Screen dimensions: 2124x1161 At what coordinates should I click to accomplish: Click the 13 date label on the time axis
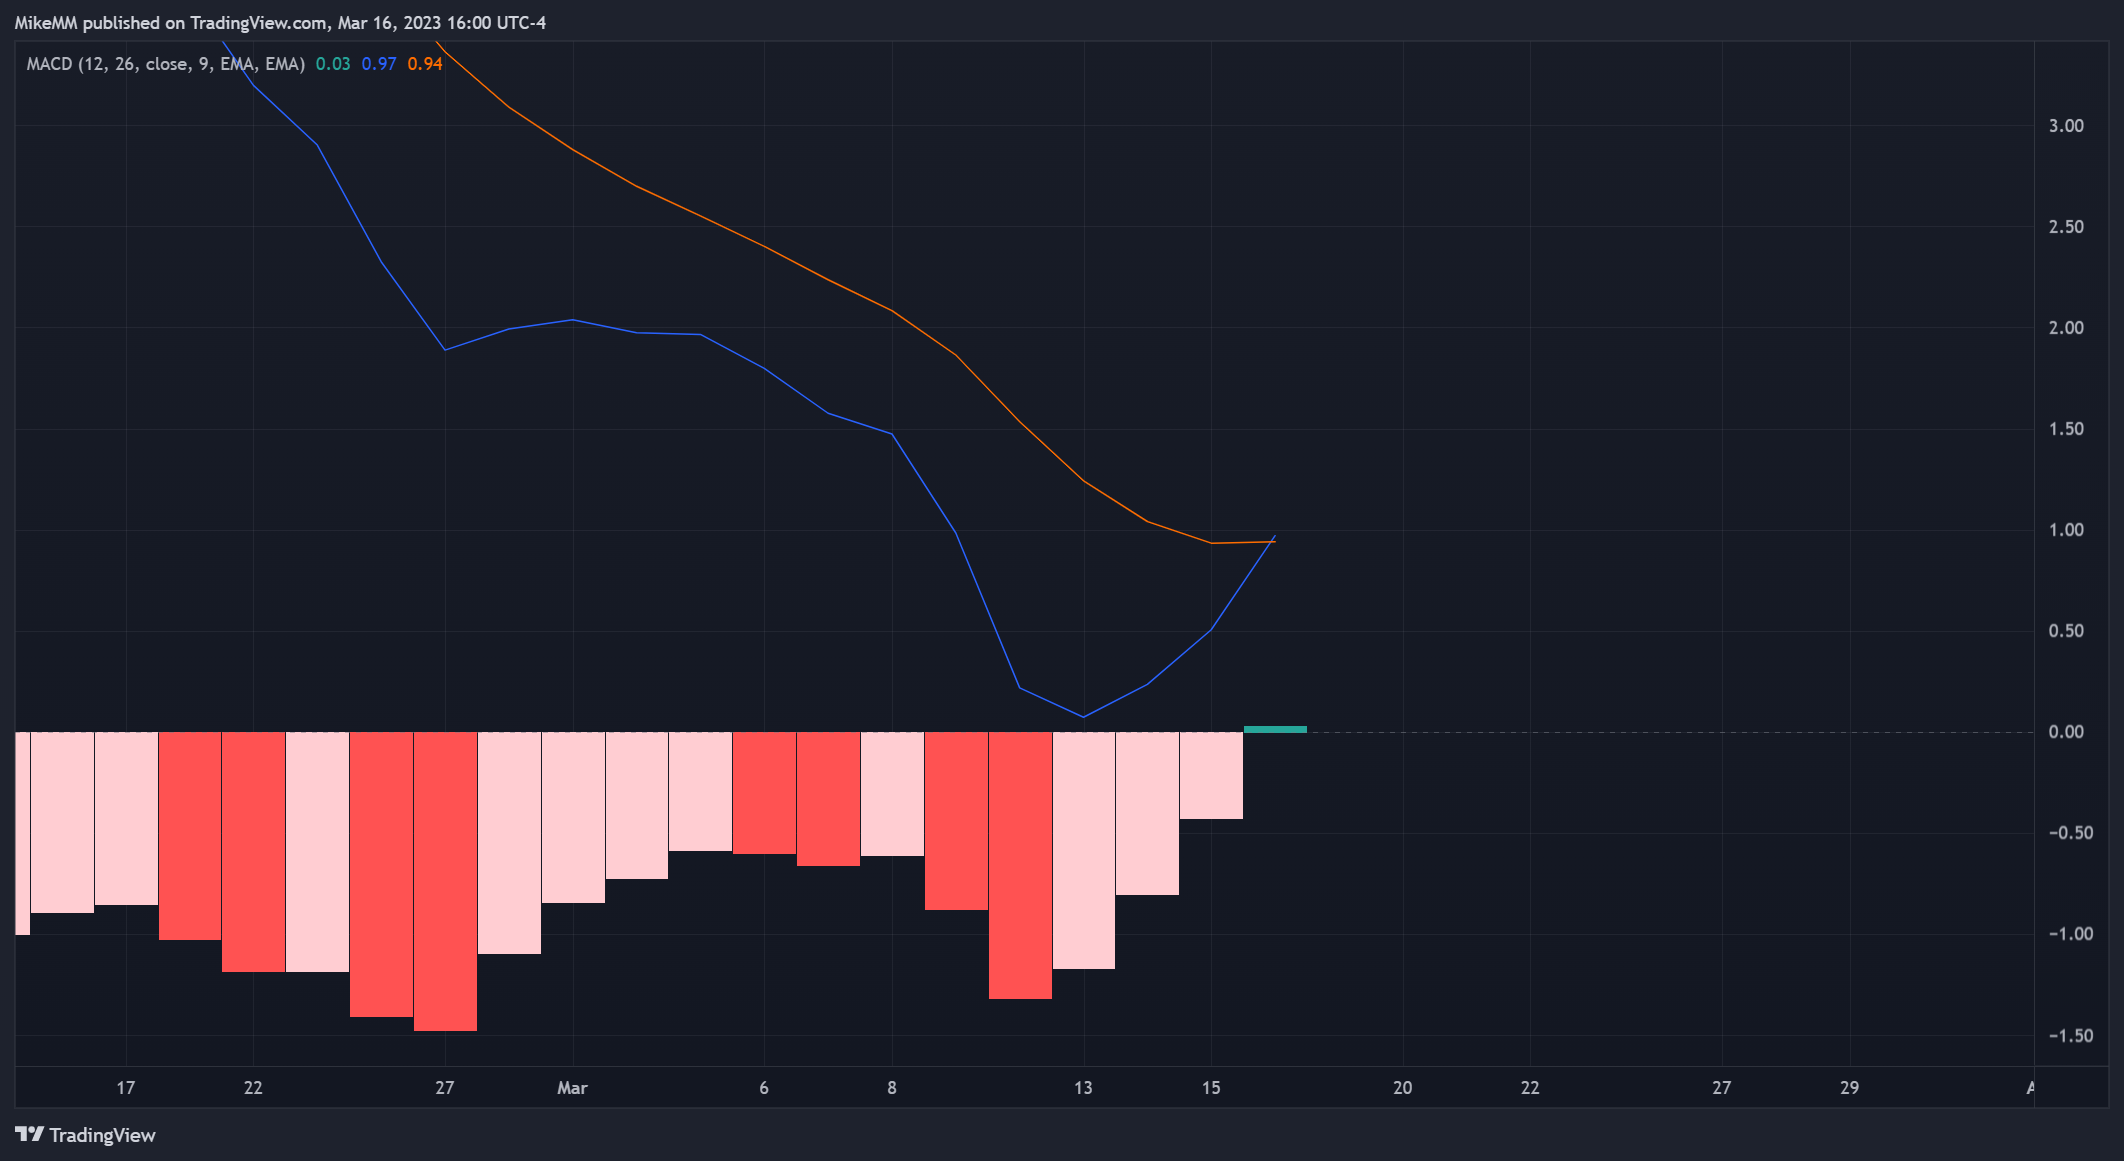[x=1083, y=1088]
